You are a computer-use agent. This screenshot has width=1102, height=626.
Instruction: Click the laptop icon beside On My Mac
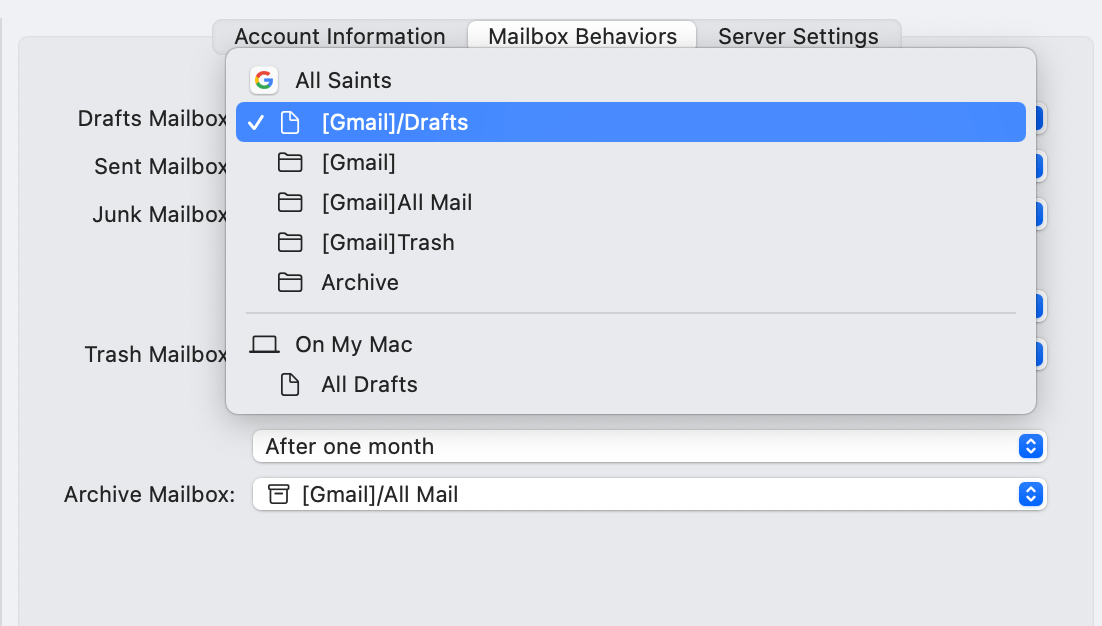click(264, 344)
